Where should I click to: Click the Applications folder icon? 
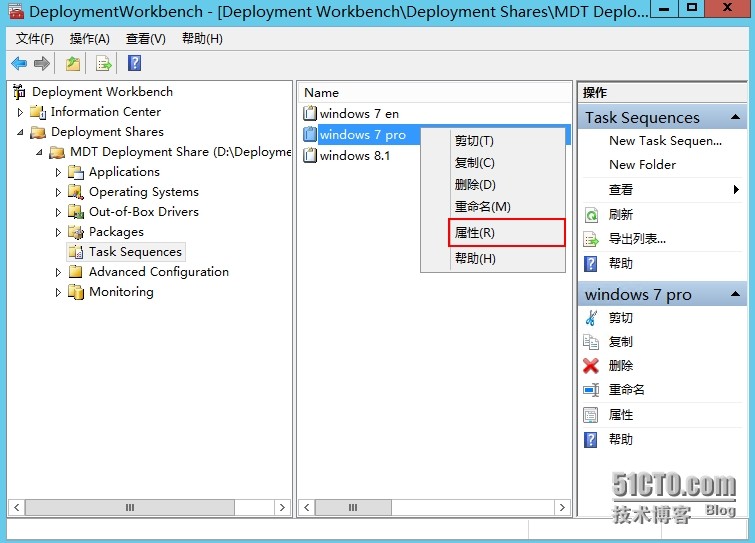[76, 172]
